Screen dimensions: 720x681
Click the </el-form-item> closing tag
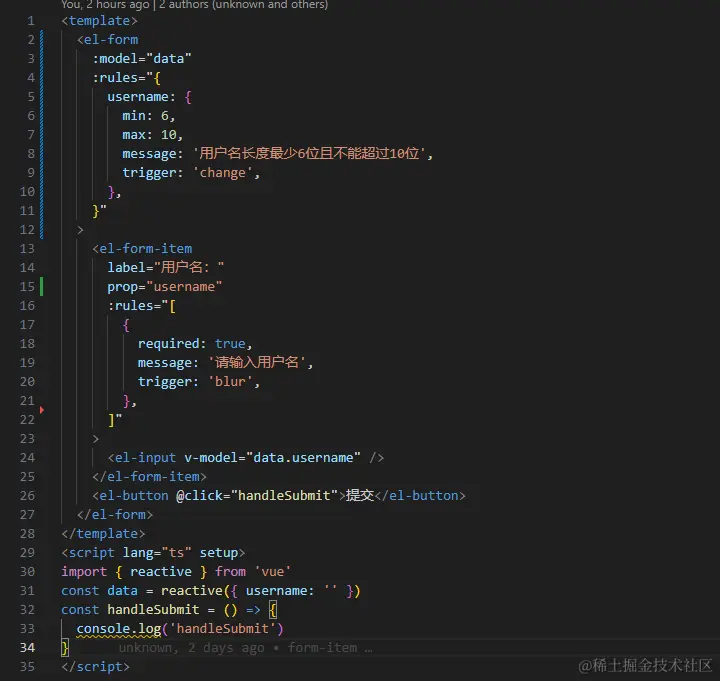[150, 477]
